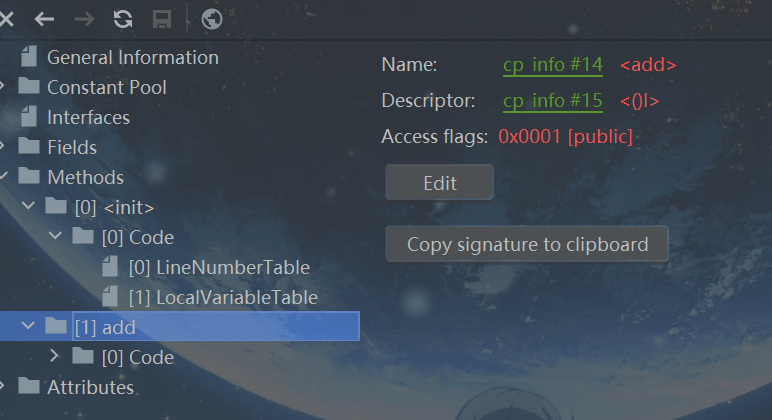772x420 pixels.
Task: Select the [0] LineNumberTable entry
Action: pos(218,267)
